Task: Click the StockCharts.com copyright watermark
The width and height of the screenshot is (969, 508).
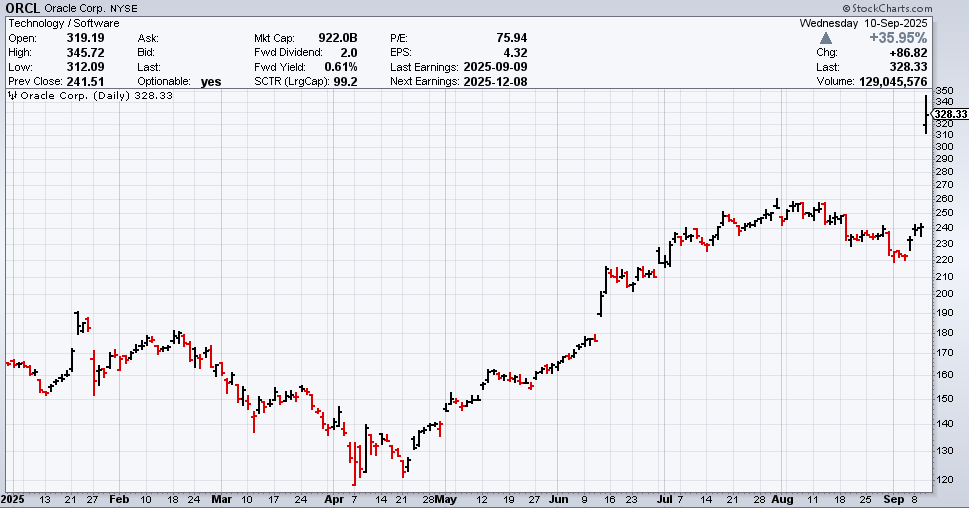Action: pos(908,8)
